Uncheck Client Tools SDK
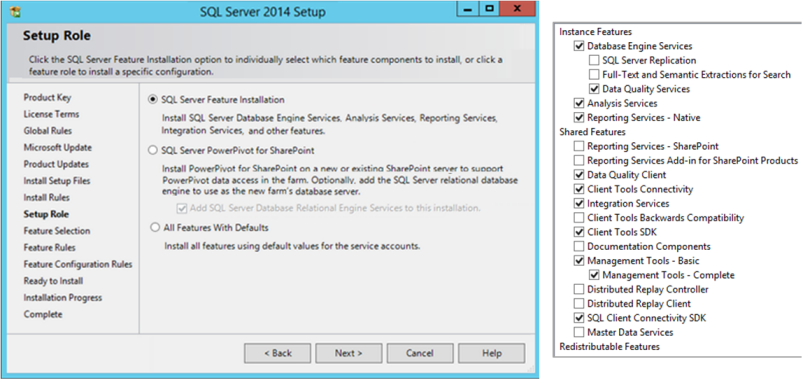The height and width of the screenshot is (380, 803). pos(579,232)
